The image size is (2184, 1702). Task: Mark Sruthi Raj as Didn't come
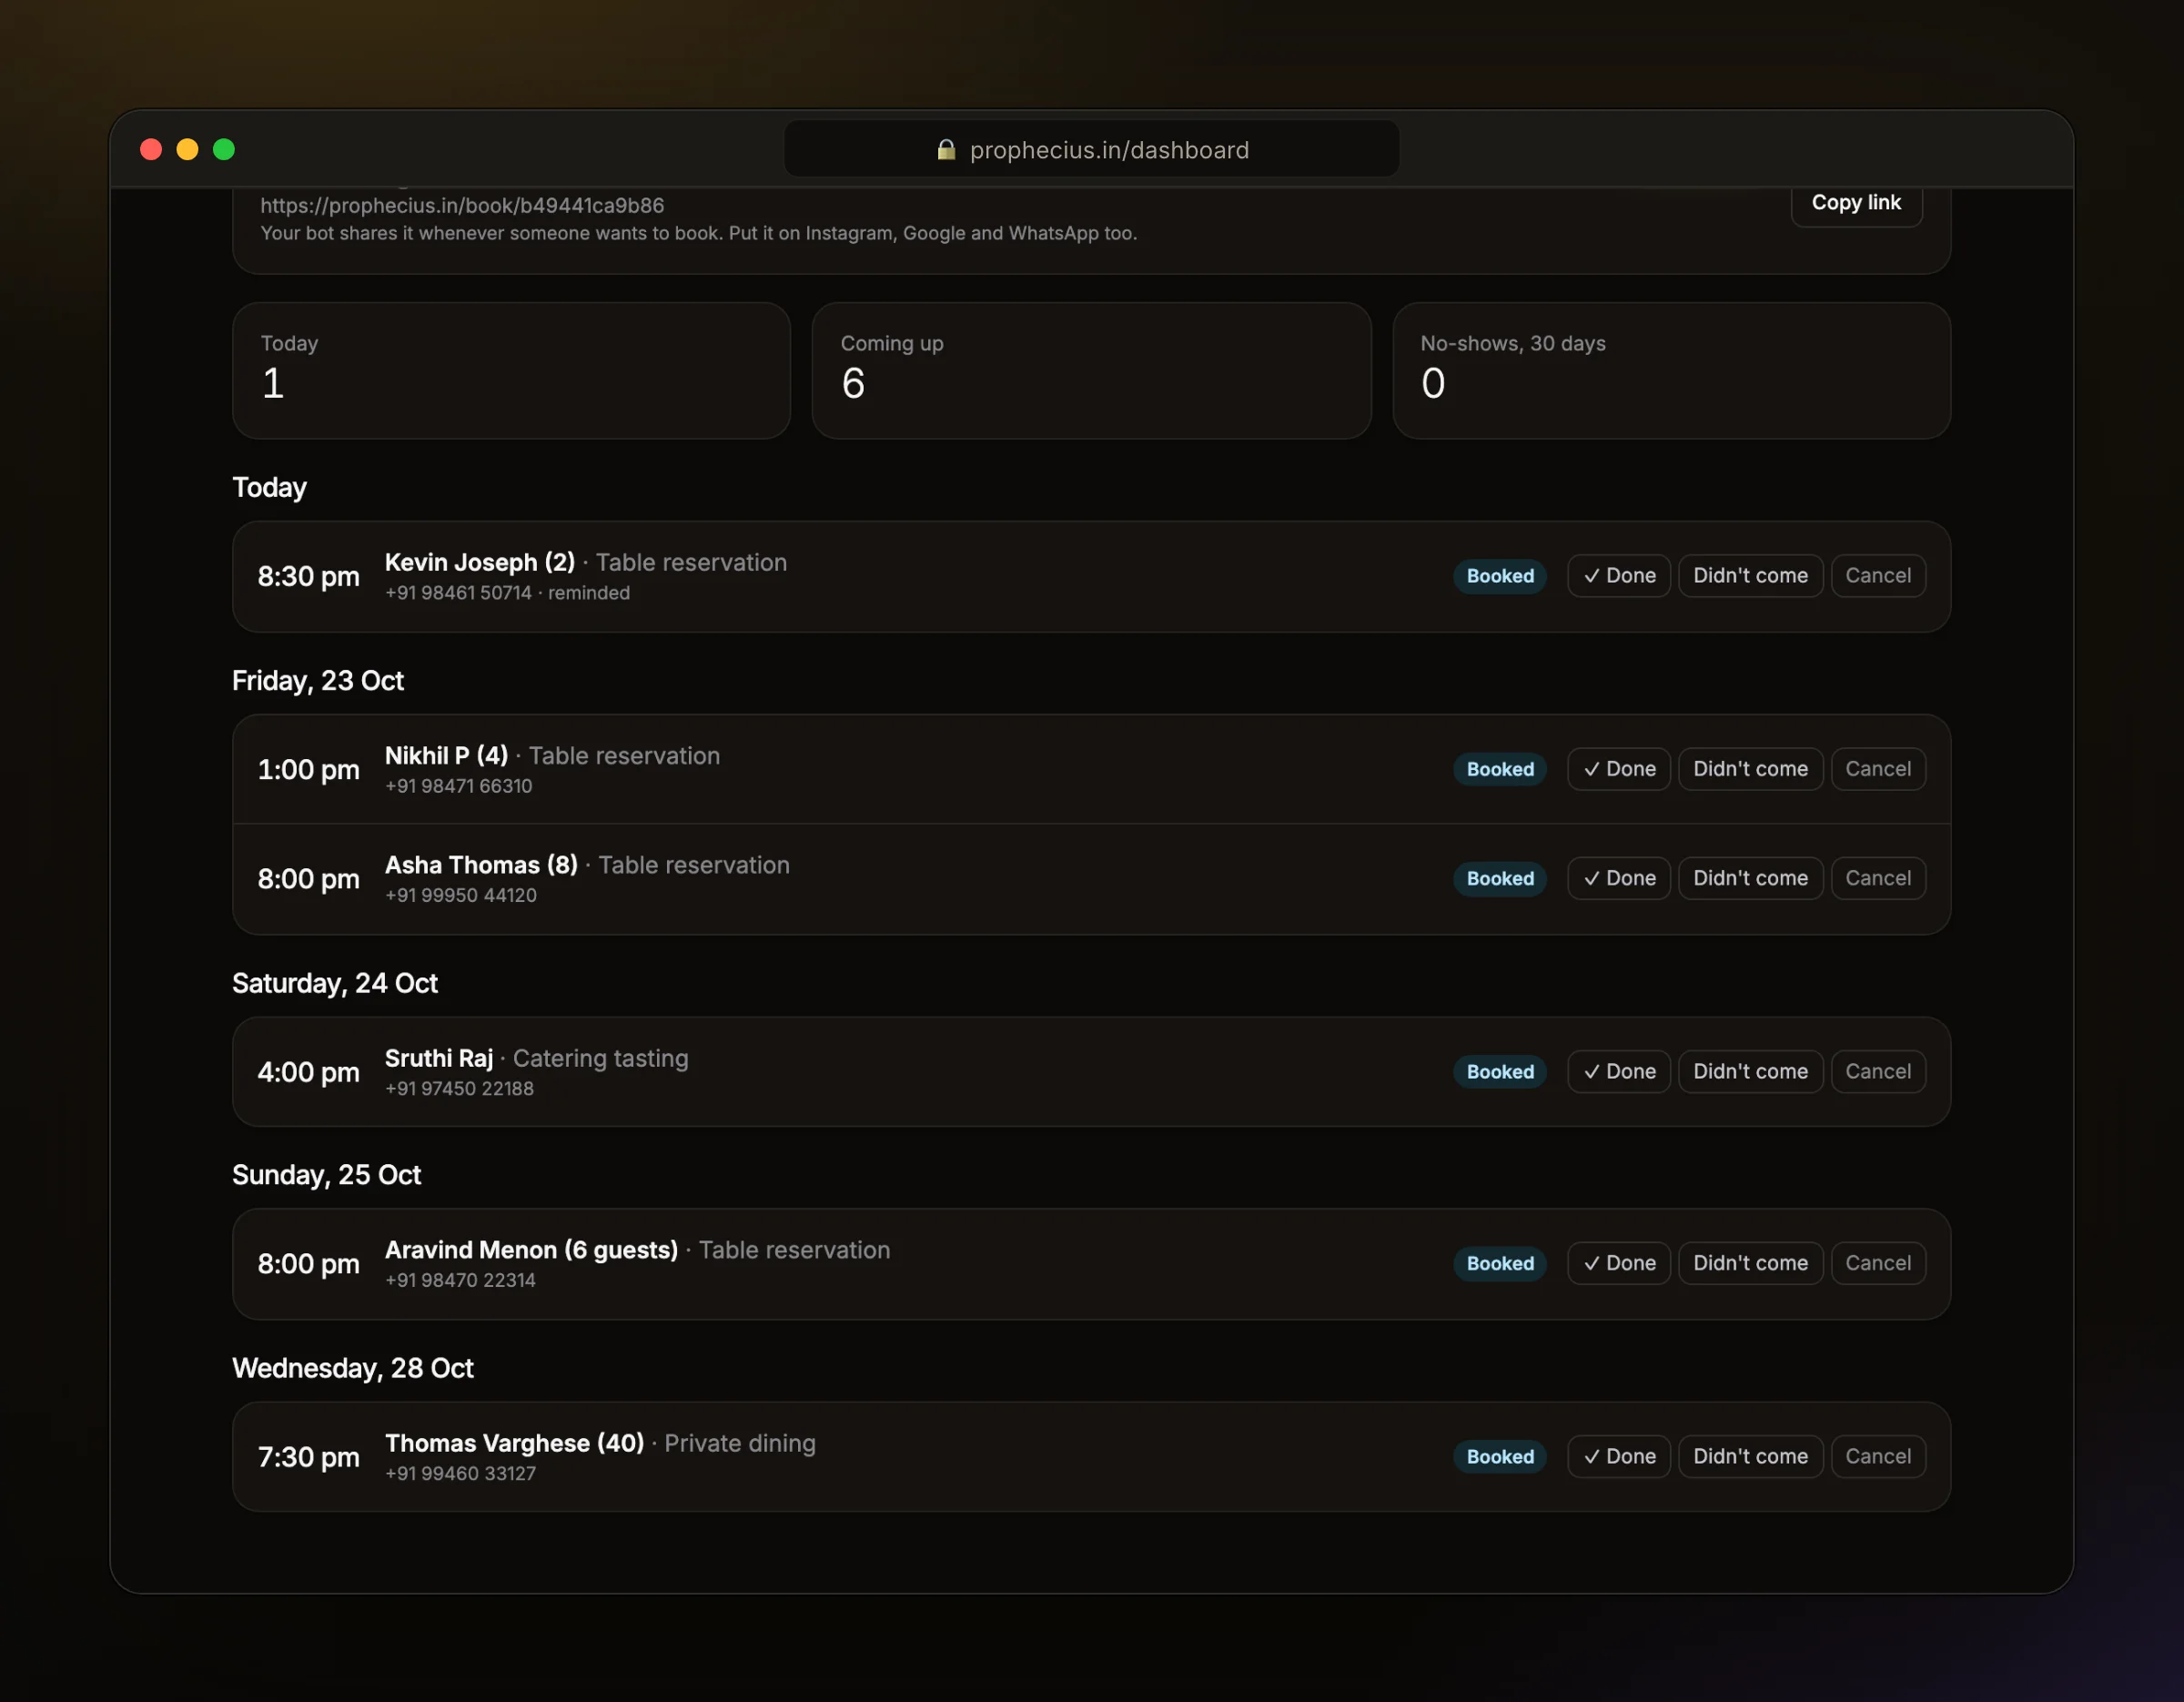coord(1750,1071)
